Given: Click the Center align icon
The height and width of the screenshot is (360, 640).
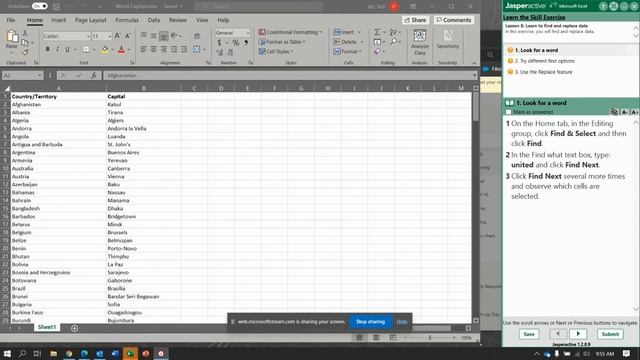Looking at the screenshot, I should [x=153, y=49].
